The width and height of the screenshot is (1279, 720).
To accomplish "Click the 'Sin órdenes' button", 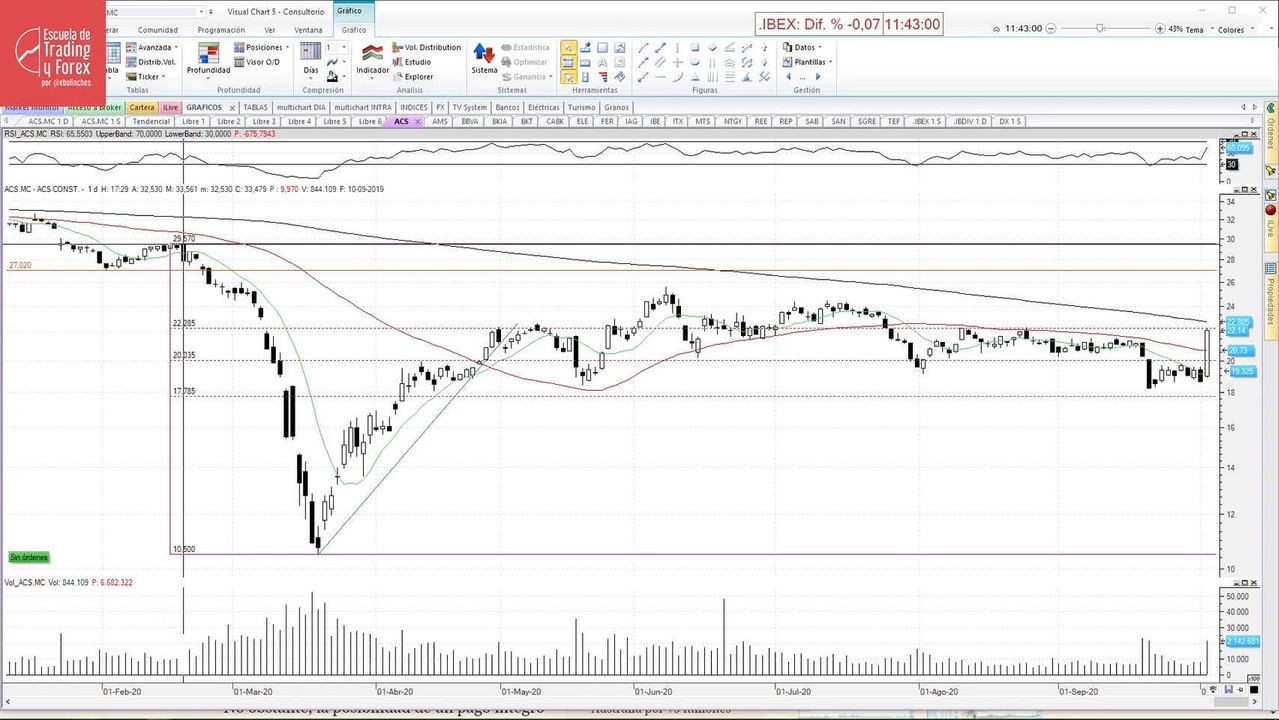I will (x=29, y=557).
